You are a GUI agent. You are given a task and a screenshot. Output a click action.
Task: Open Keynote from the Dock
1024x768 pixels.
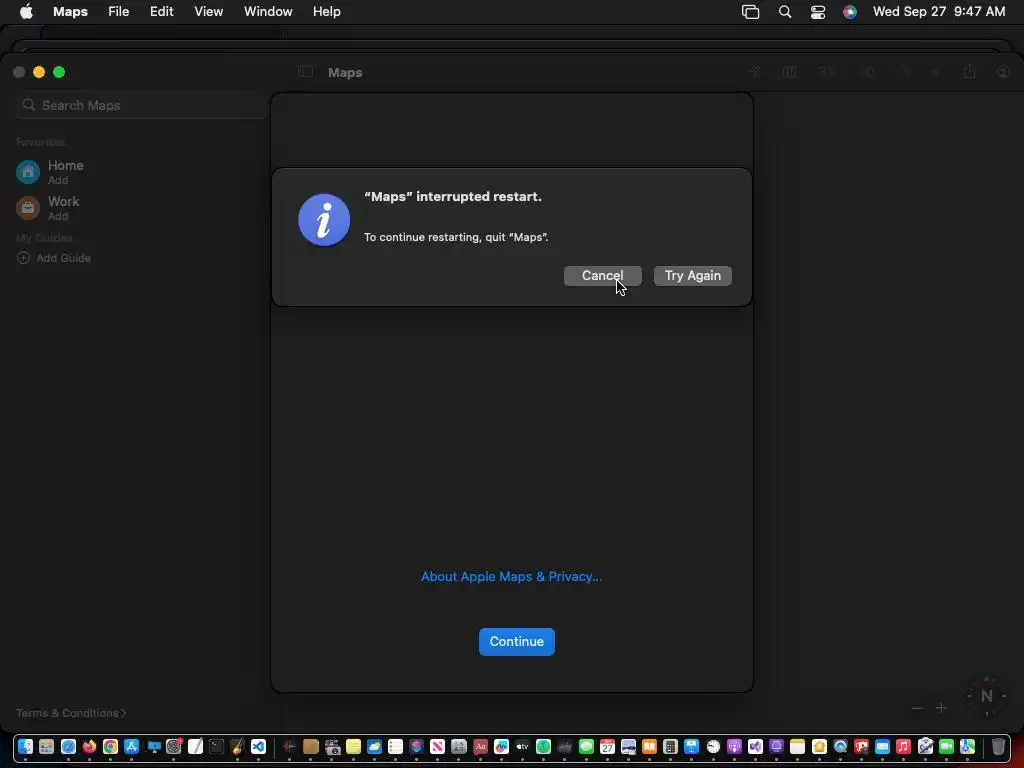(x=692, y=746)
